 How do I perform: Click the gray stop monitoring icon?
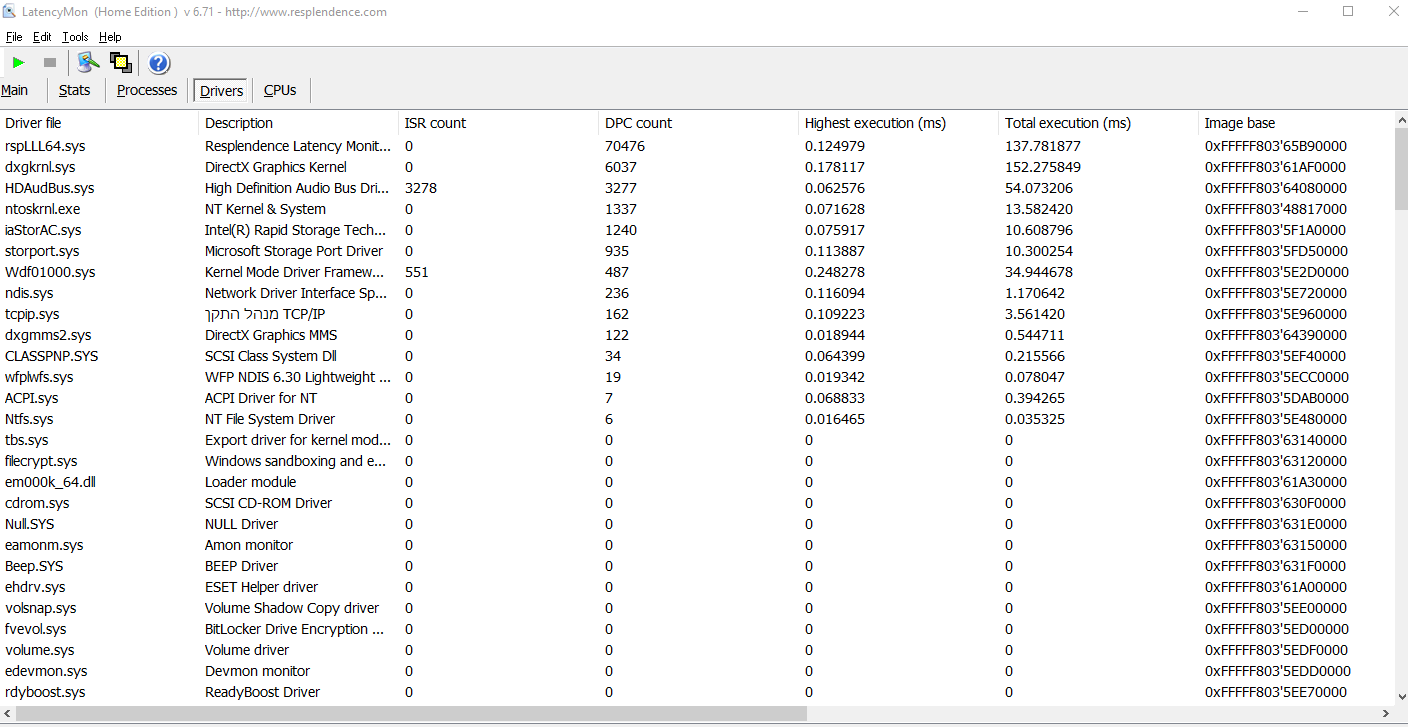point(50,63)
